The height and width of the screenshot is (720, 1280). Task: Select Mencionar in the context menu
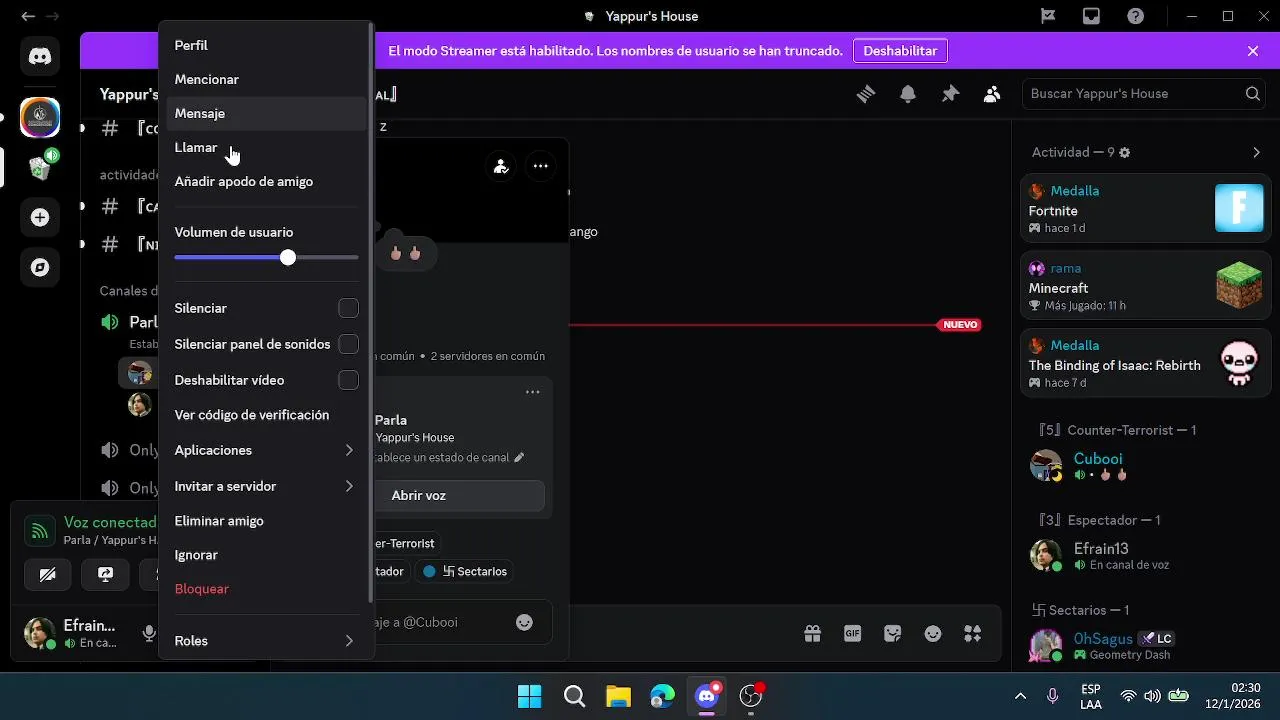tap(266, 79)
